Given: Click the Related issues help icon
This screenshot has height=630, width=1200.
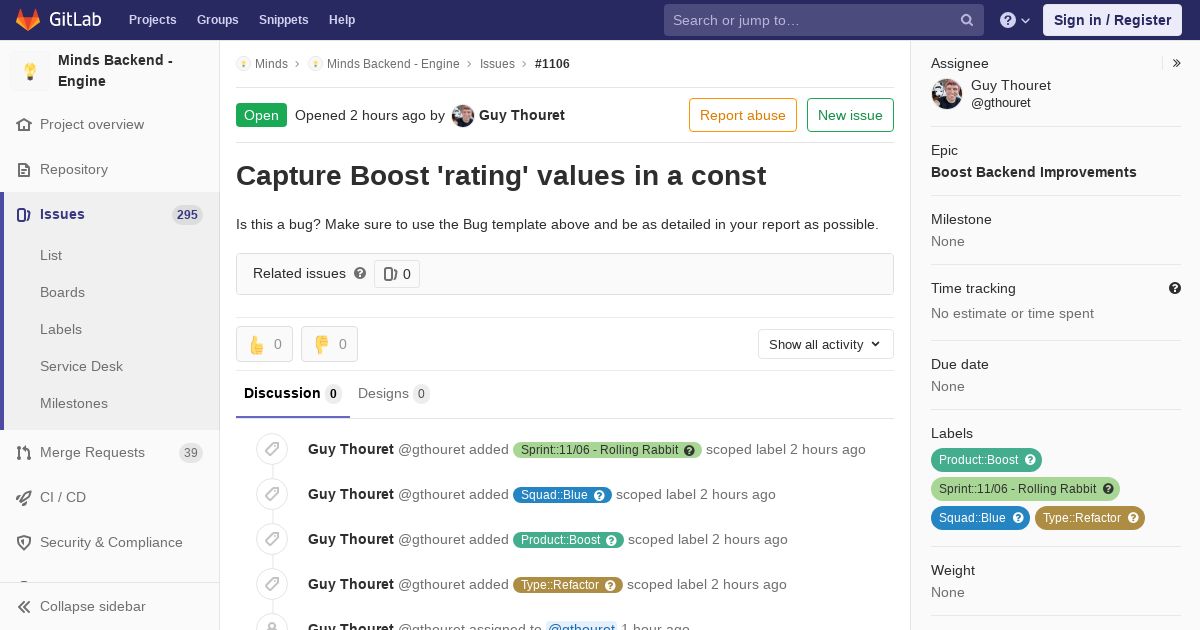Looking at the screenshot, I should (360, 273).
